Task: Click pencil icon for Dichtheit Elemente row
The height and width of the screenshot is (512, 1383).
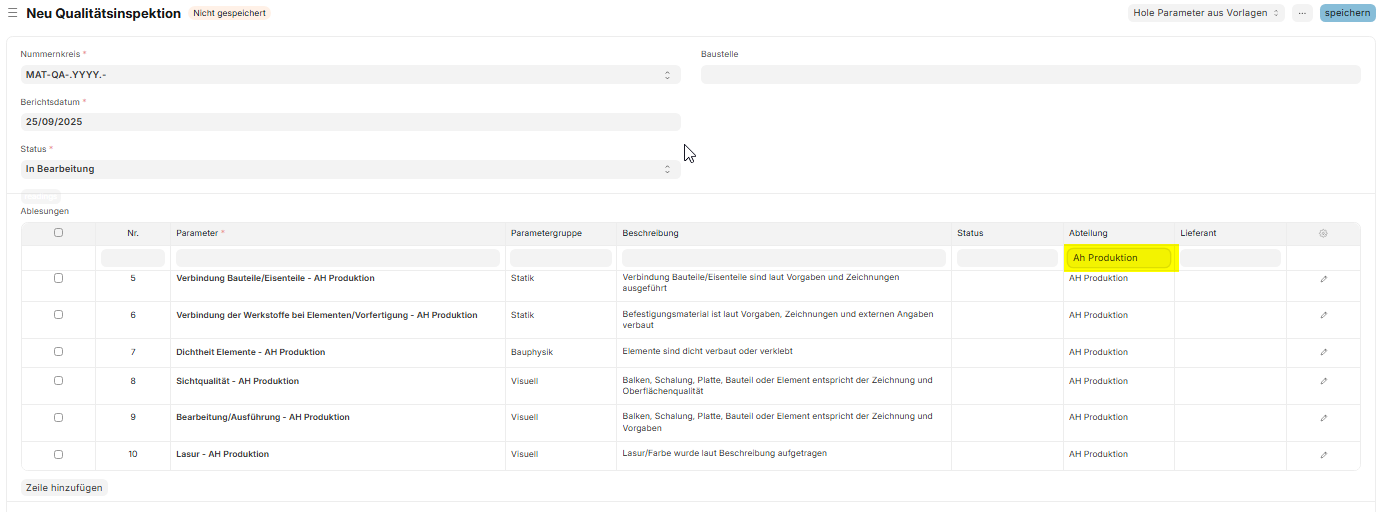Action: pos(1323,352)
